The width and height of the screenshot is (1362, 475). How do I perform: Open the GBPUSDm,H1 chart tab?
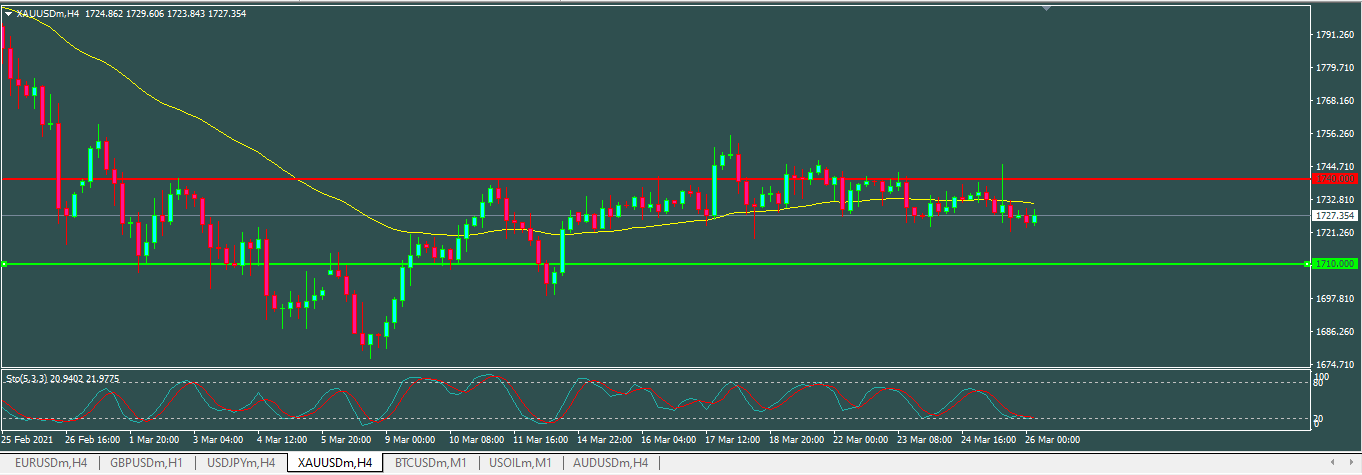pyautogui.click(x=146, y=463)
